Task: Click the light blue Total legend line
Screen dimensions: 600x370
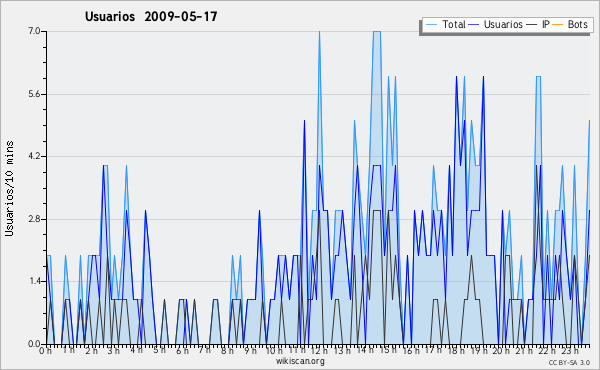Action: (431, 25)
